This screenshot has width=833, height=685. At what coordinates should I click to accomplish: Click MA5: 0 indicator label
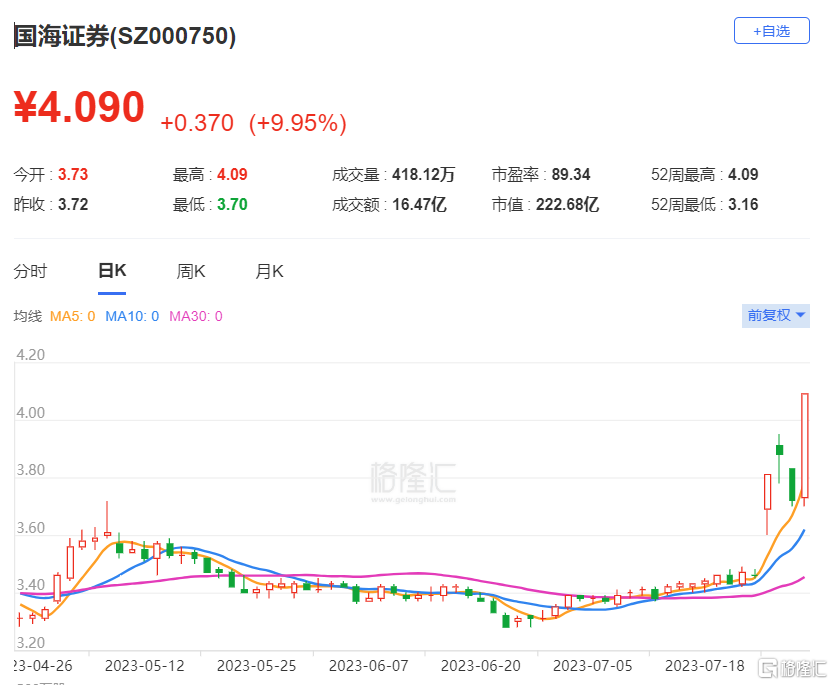tap(72, 316)
